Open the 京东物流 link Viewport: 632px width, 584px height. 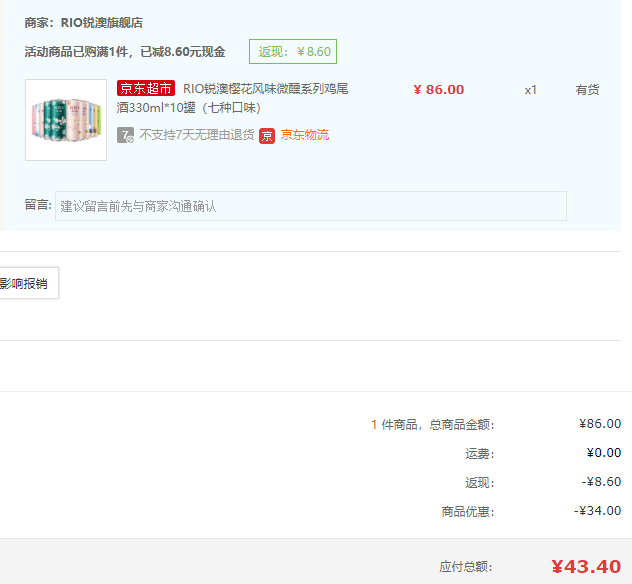(x=305, y=135)
